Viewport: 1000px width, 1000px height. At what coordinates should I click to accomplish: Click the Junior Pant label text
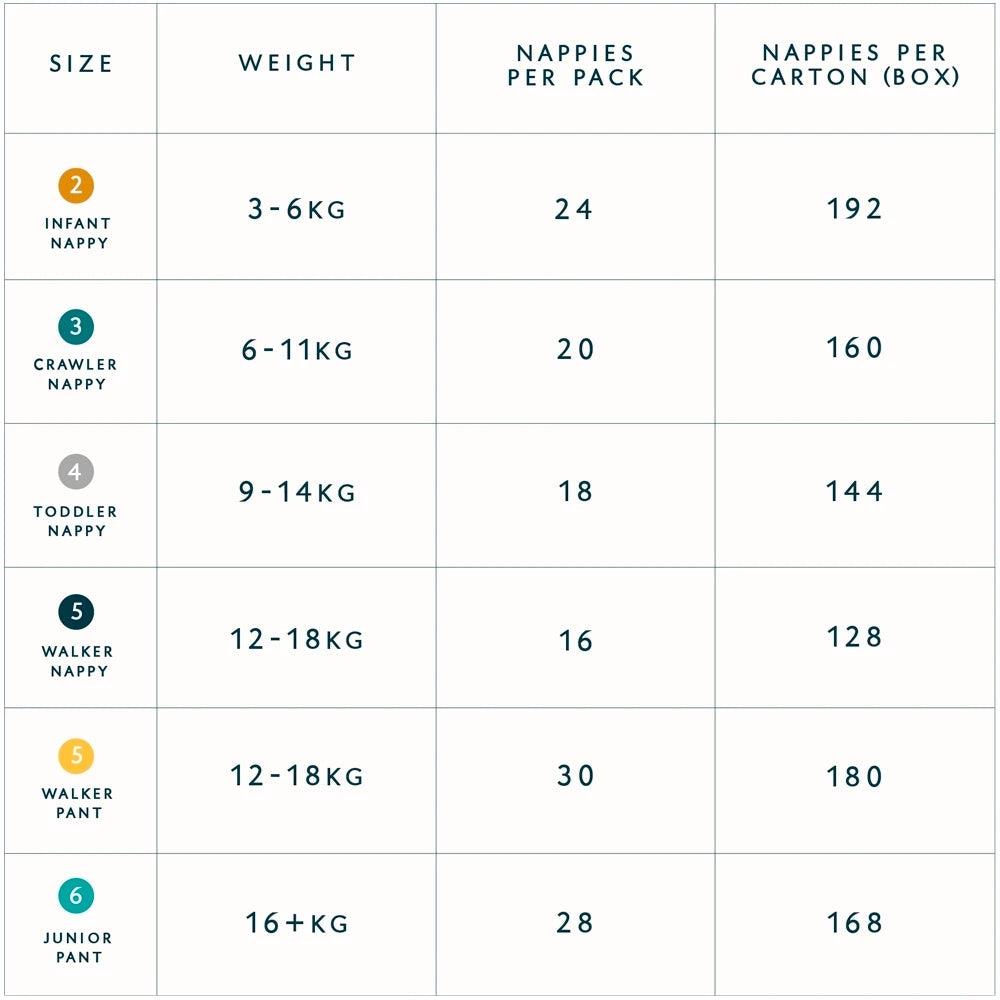pyautogui.click(x=78, y=947)
